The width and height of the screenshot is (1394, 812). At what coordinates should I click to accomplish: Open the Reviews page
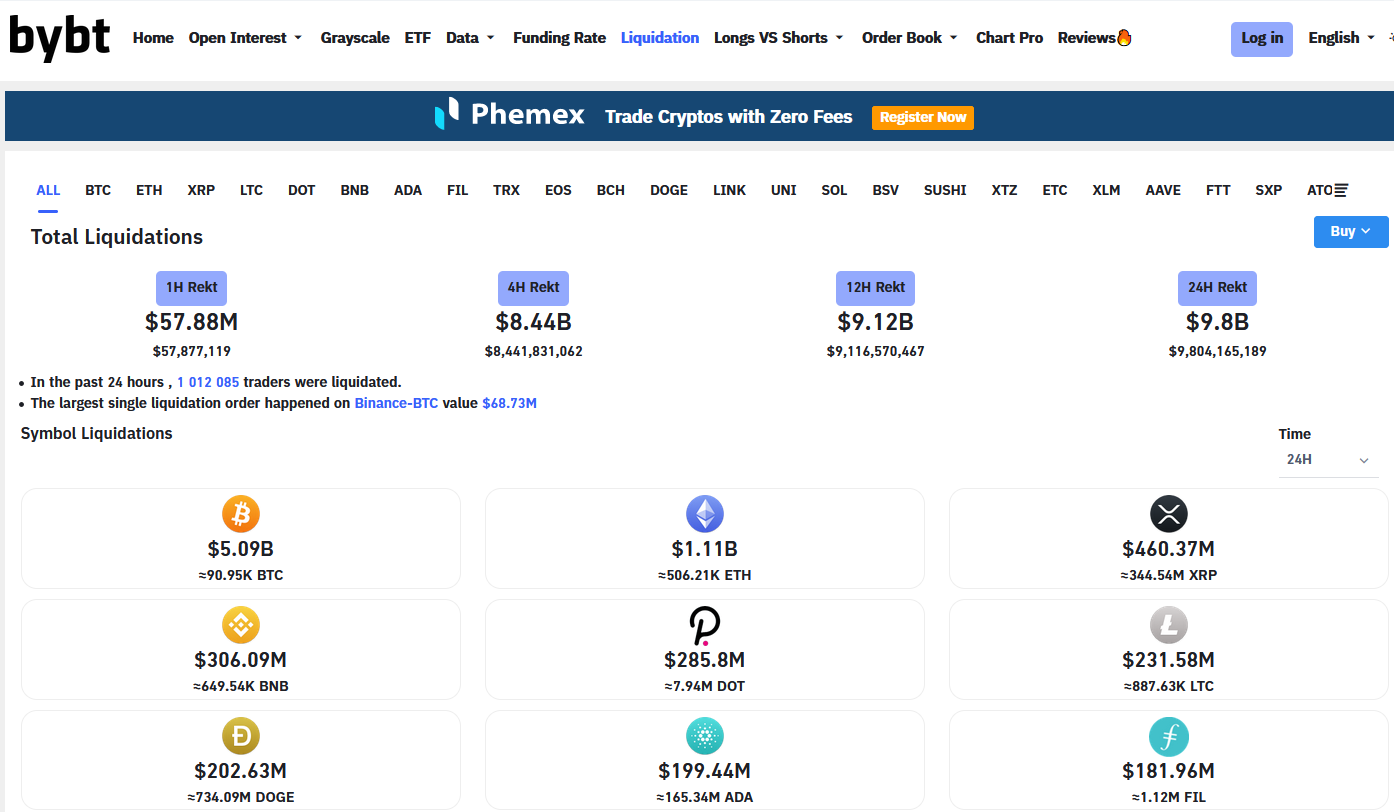(1095, 38)
